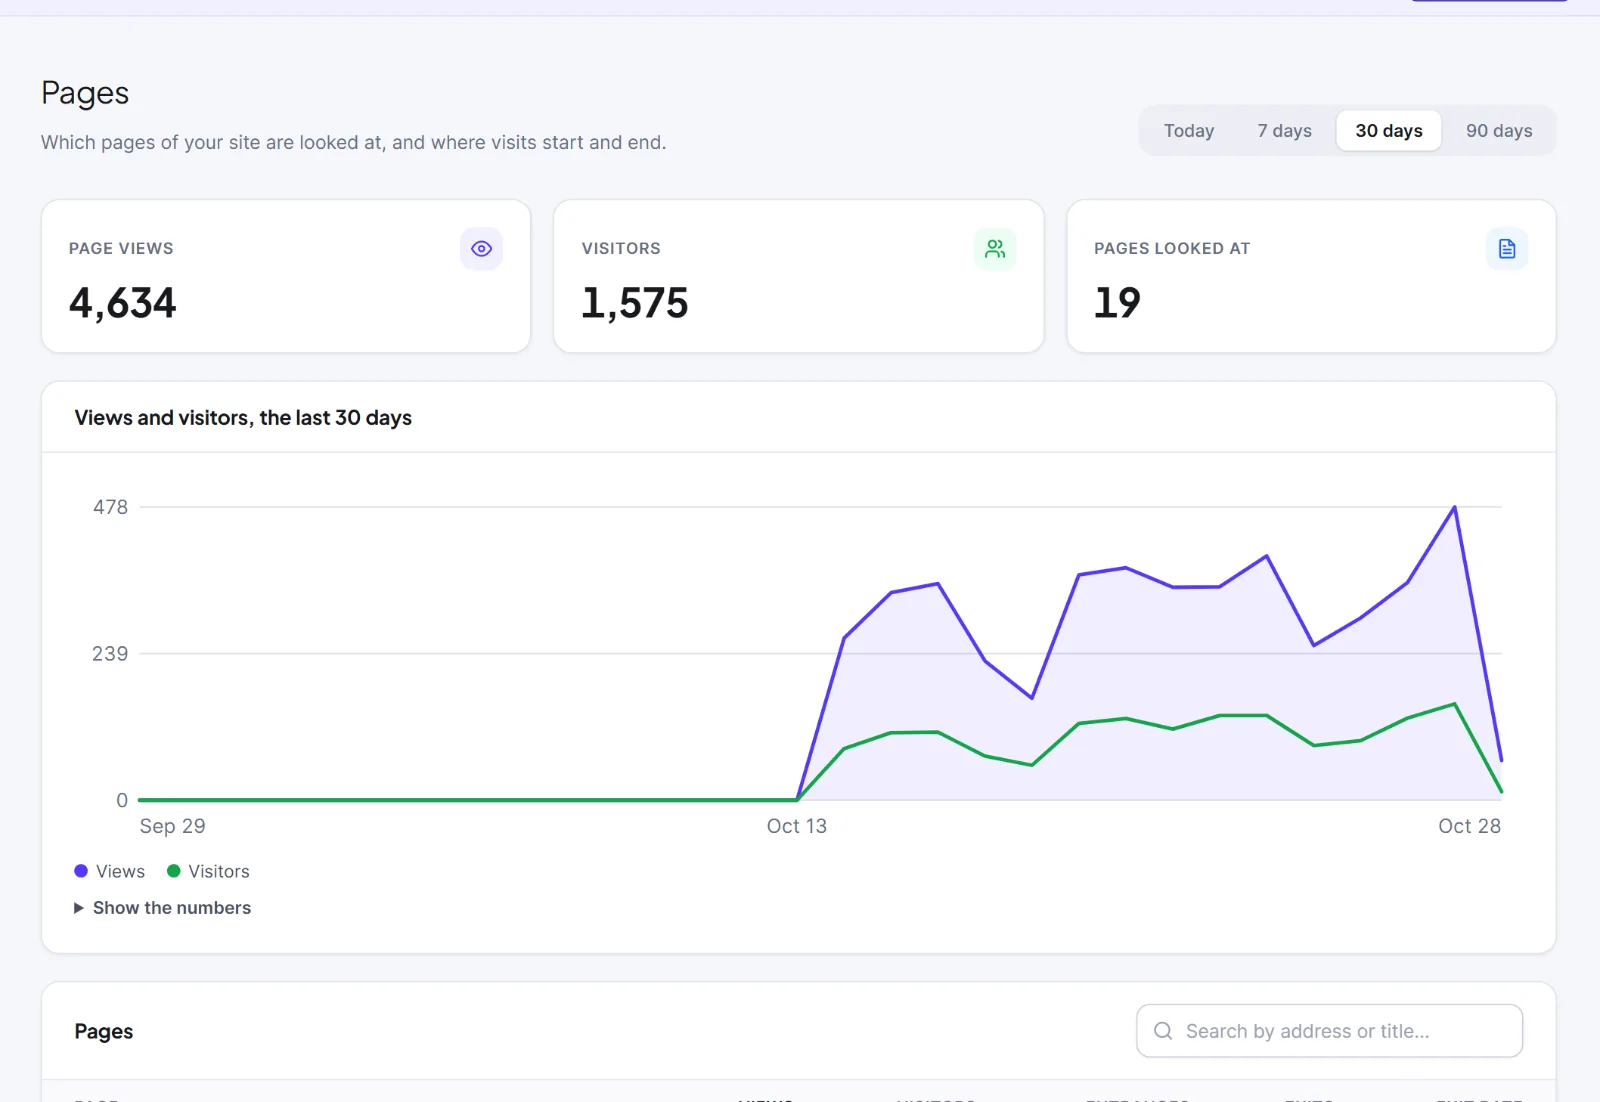The image size is (1600, 1102).
Task: Focus the Search by address or title field
Action: 1329,1031
